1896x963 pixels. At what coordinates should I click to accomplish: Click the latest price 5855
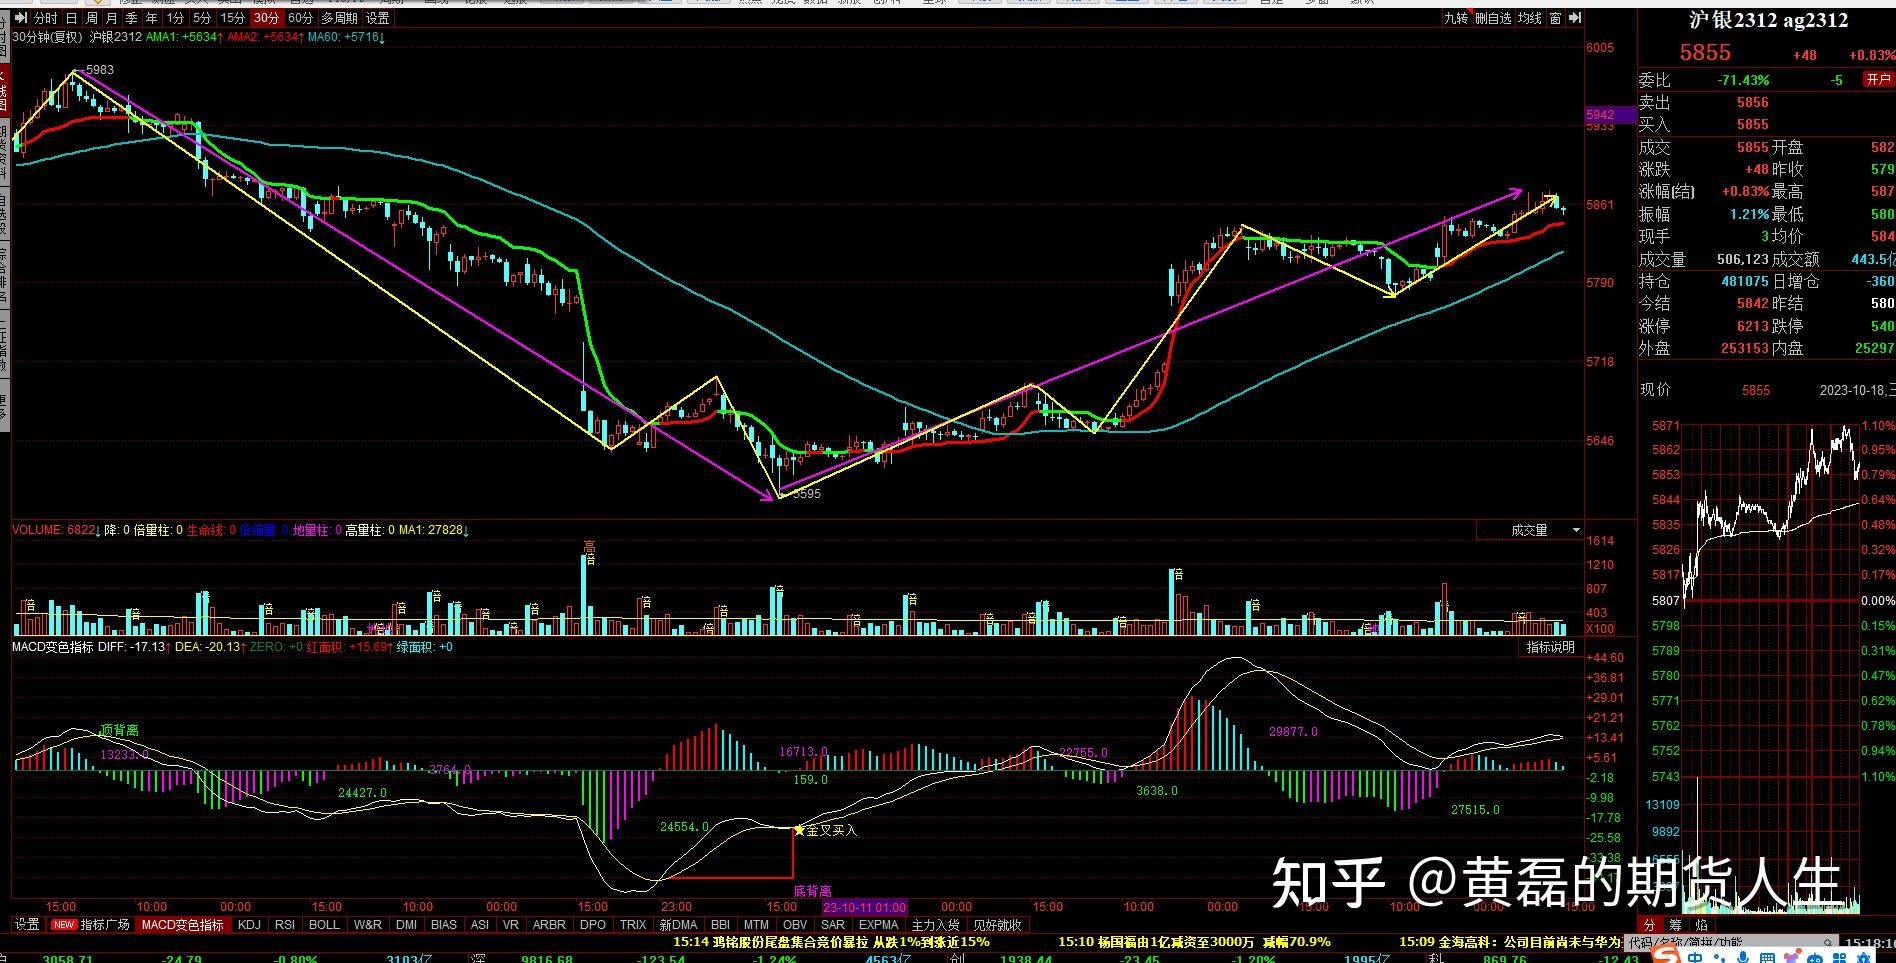coord(1705,53)
